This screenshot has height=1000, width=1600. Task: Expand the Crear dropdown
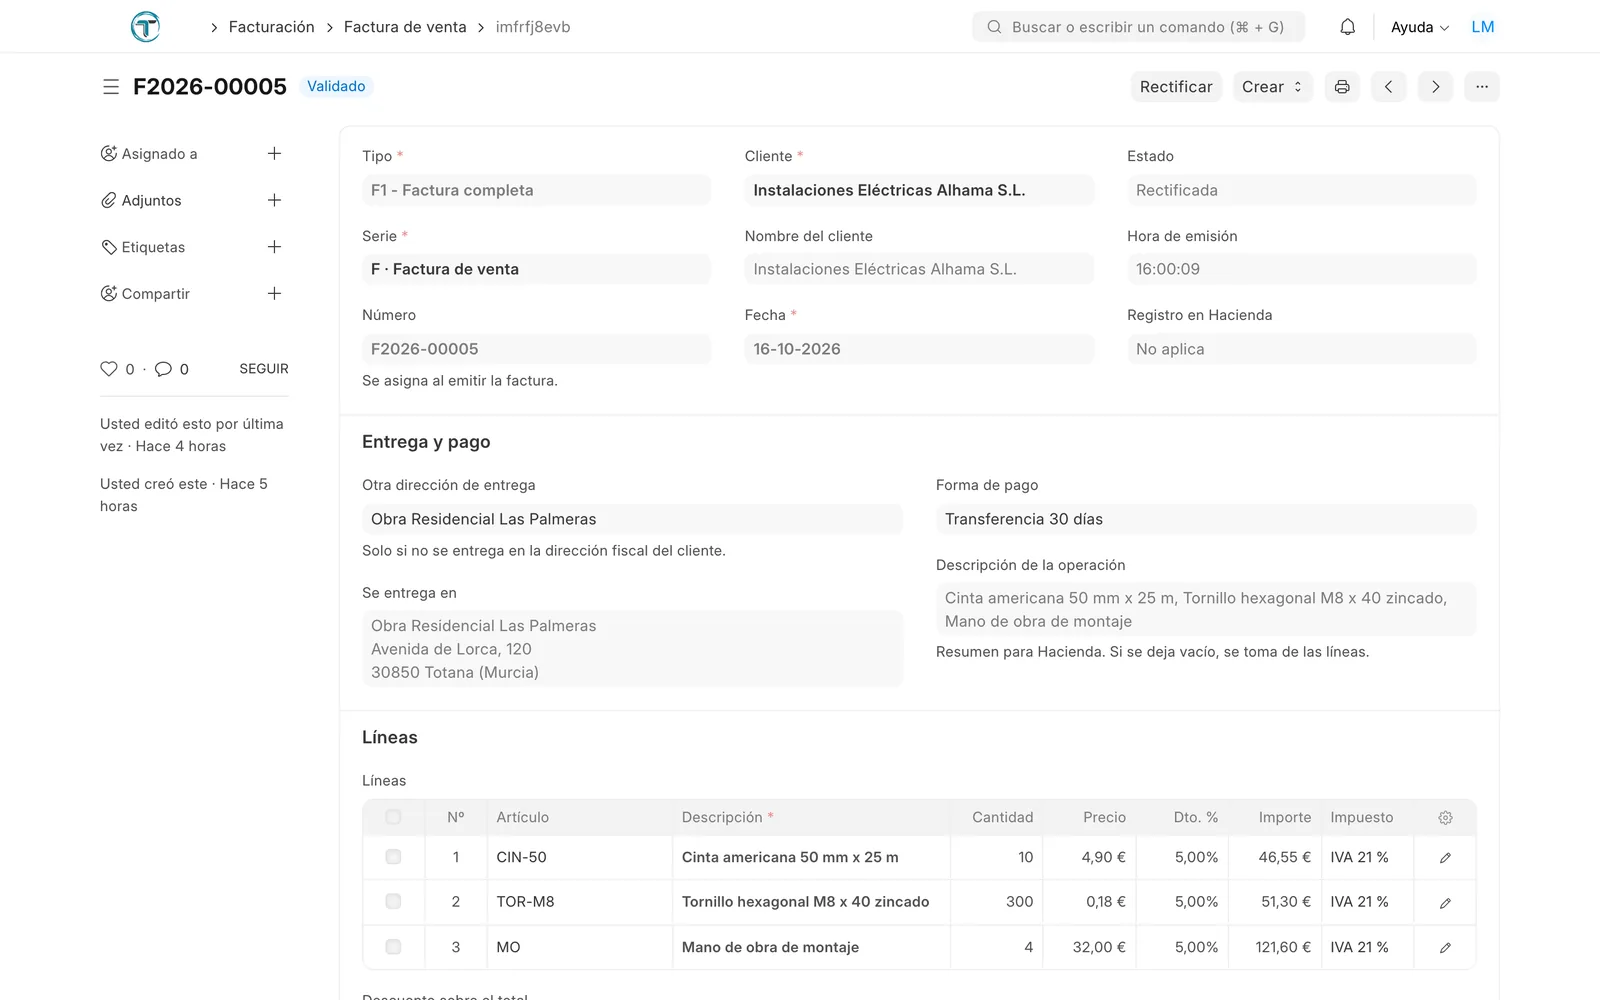click(x=1272, y=87)
